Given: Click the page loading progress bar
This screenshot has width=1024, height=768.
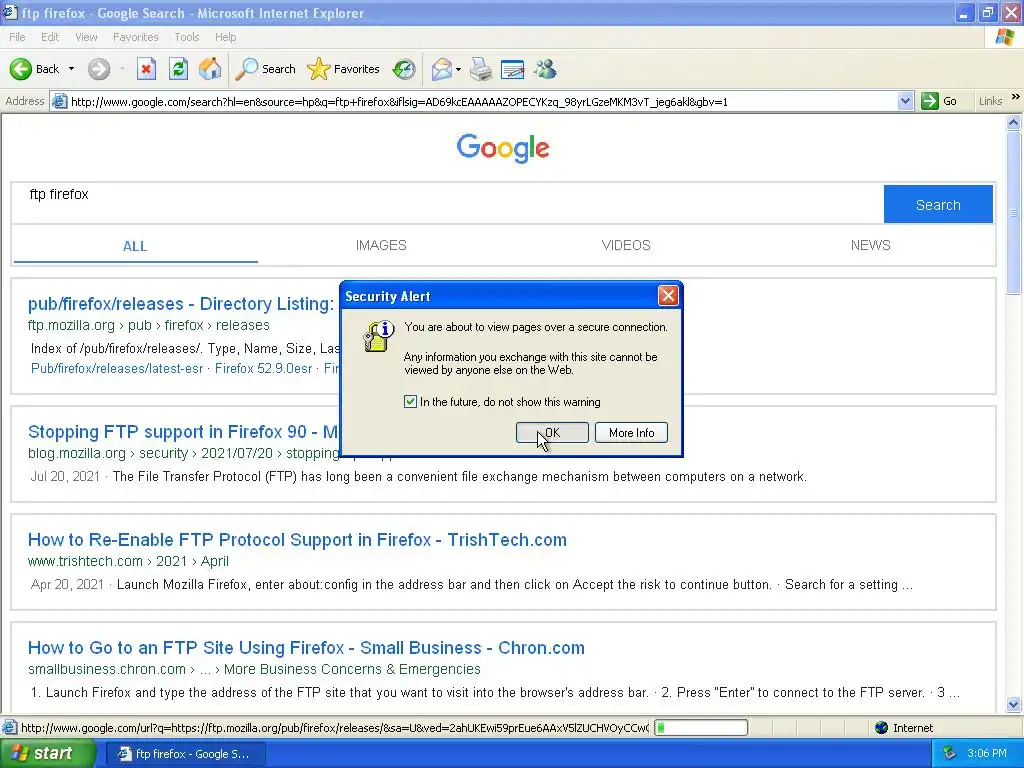Looking at the screenshot, I should pos(701,727).
